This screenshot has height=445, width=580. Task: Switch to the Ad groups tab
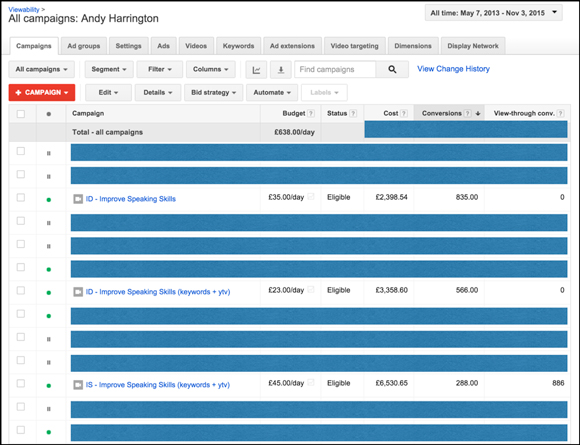[x=84, y=46]
